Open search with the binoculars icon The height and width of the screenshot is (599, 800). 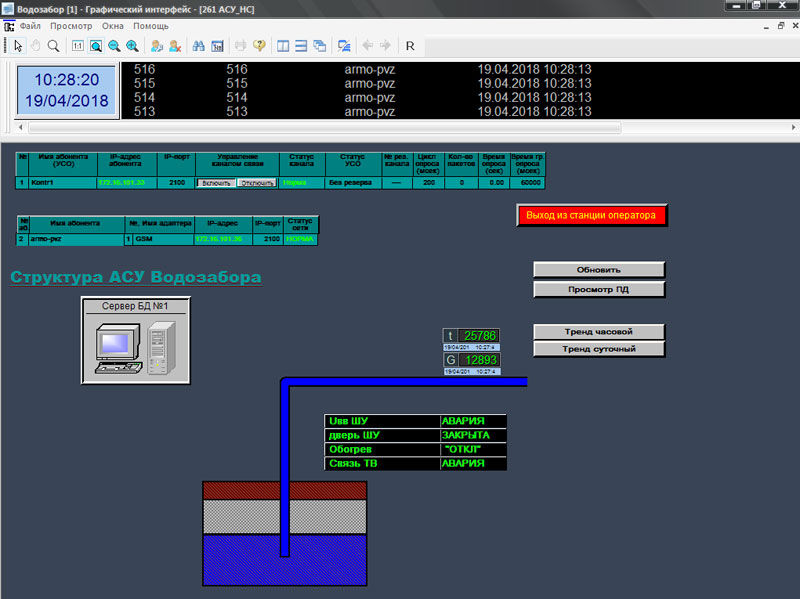click(199, 45)
